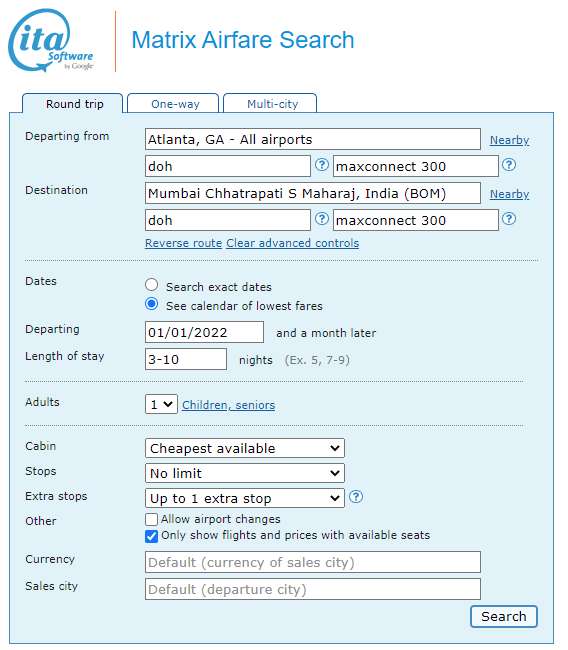Image resolution: width=568 pixels, height=650 pixels.
Task: Click the Search button
Action: click(504, 616)
